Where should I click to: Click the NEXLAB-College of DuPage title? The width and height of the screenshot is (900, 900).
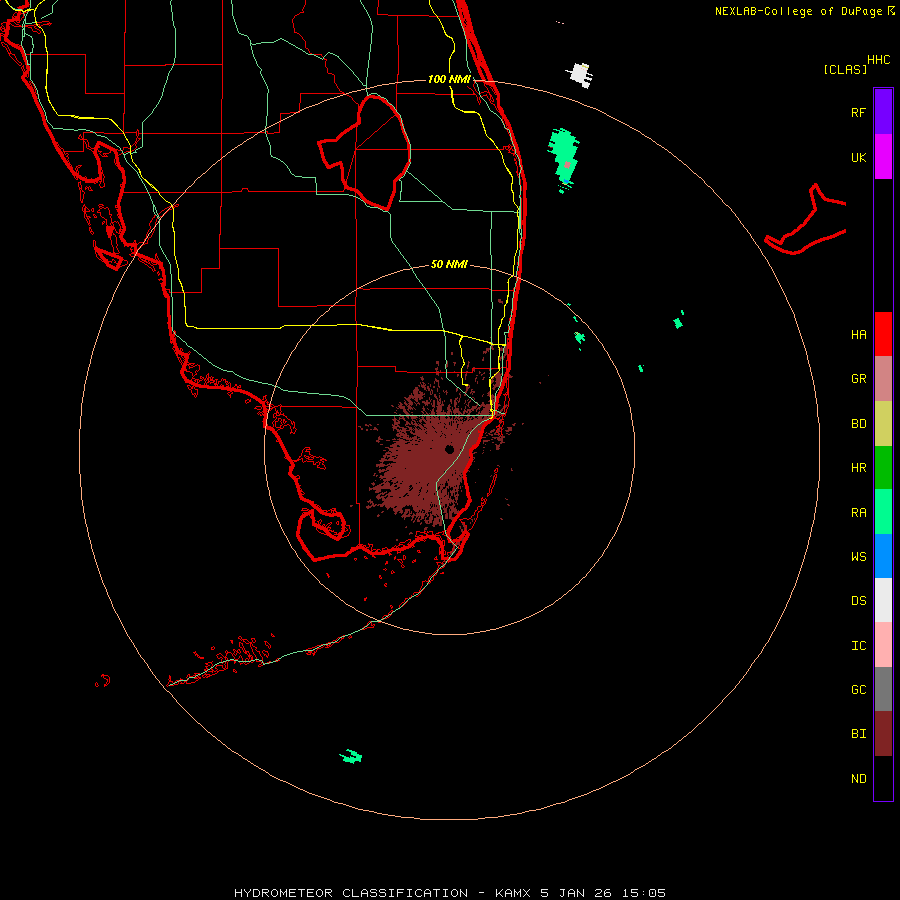pos(798,11)
